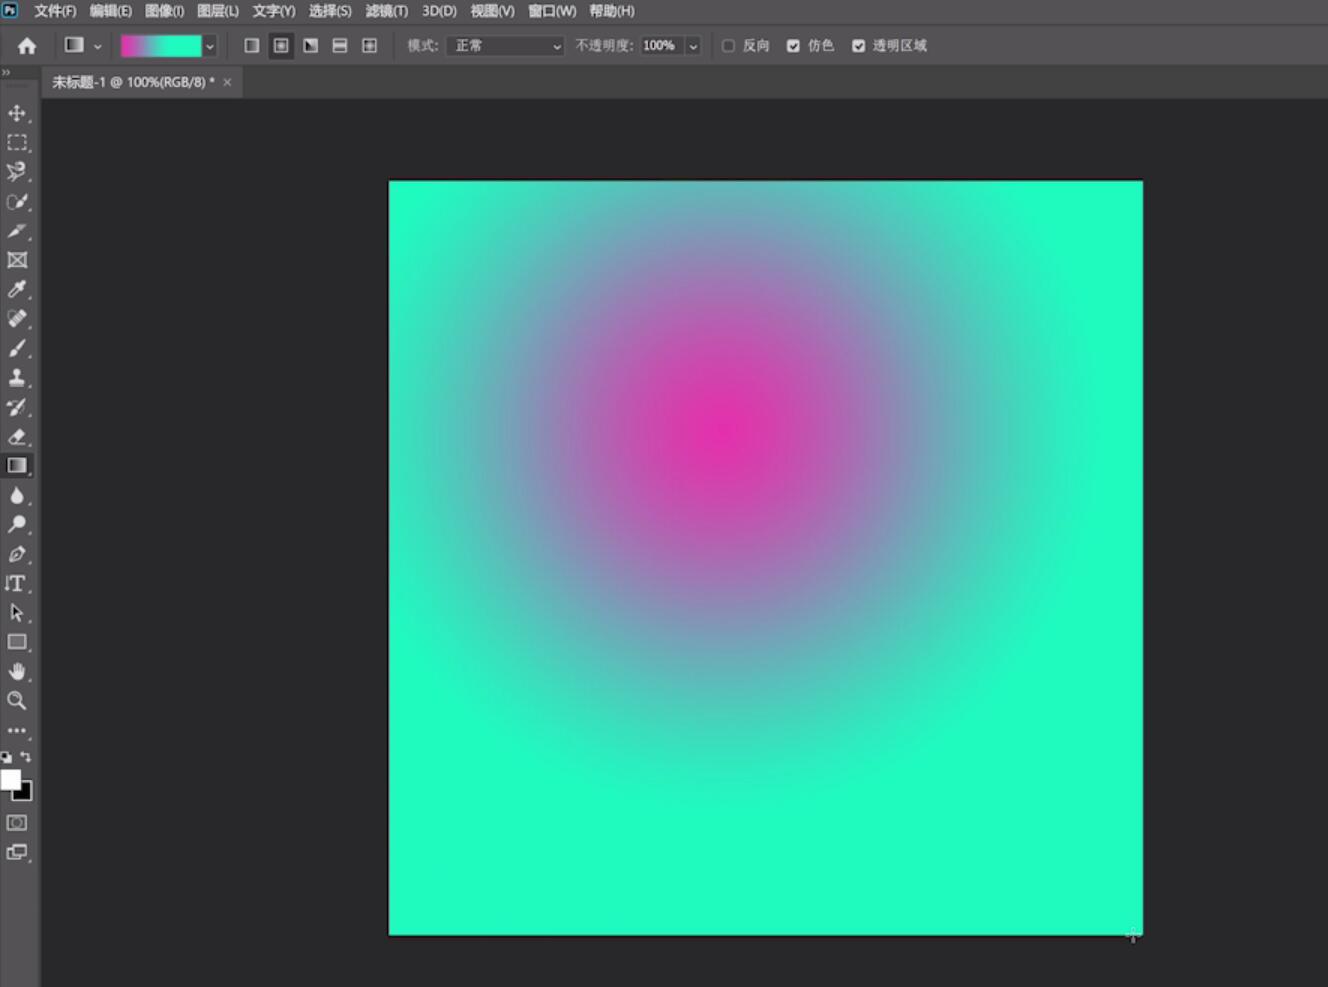Viewport: 1328px width, 987px height.
Task: Click the opacity 100% input field
Action: pyautogui.click(x=660, y=46)
